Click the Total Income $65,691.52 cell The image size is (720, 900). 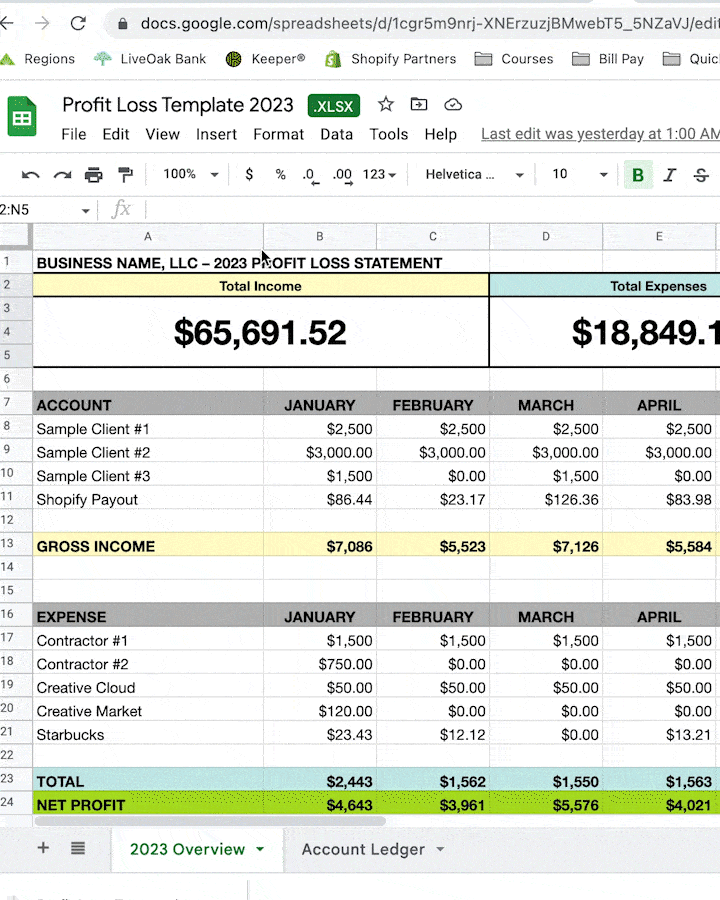[x=261, y=332]
